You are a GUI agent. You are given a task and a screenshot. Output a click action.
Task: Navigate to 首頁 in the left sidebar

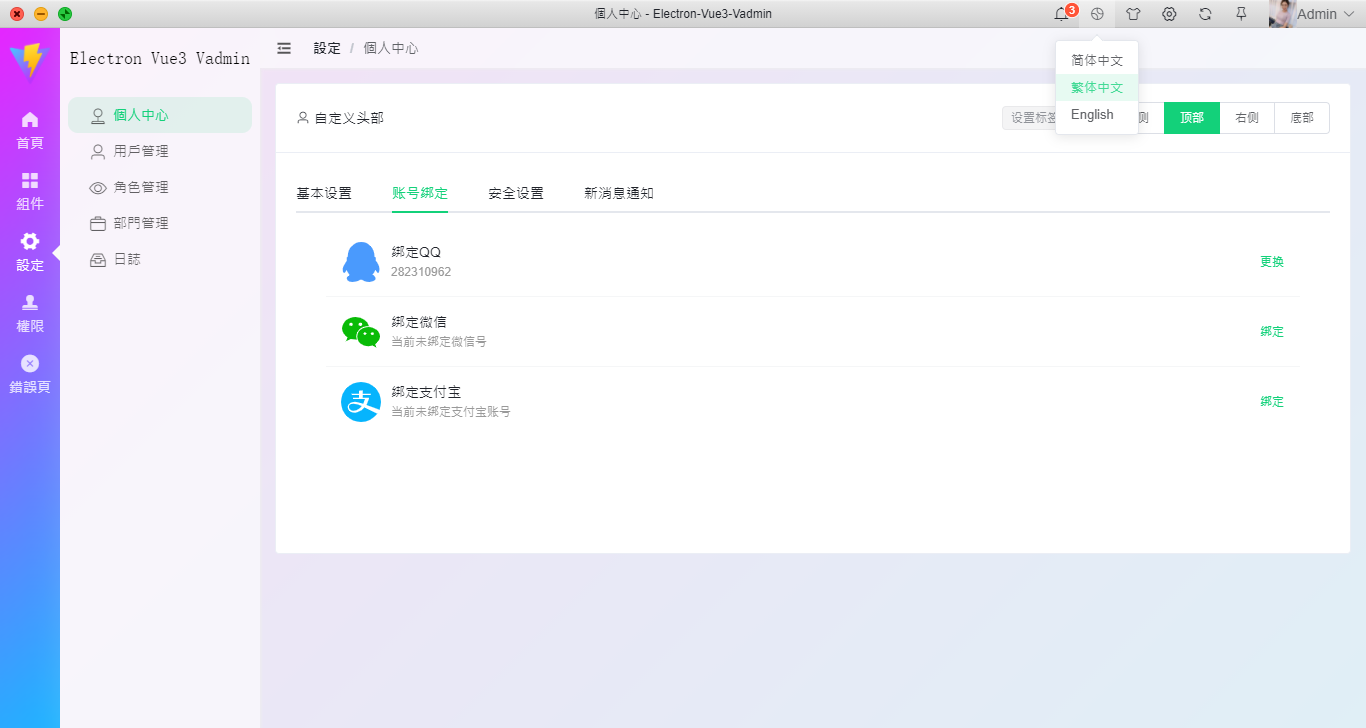[x=30, y=128]
